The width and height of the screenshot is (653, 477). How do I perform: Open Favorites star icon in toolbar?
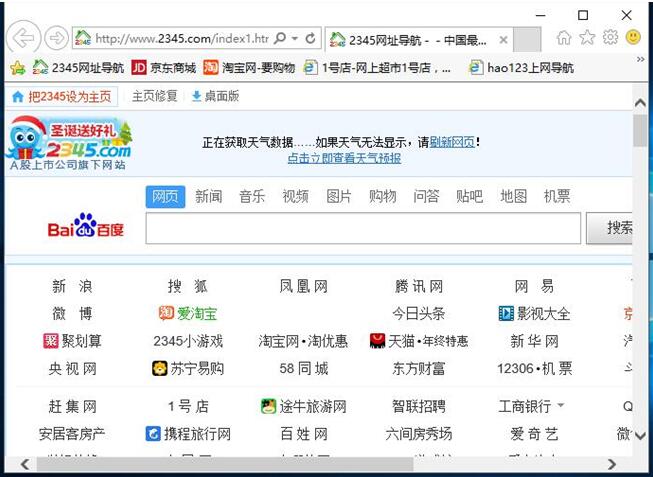pos(587,37)
